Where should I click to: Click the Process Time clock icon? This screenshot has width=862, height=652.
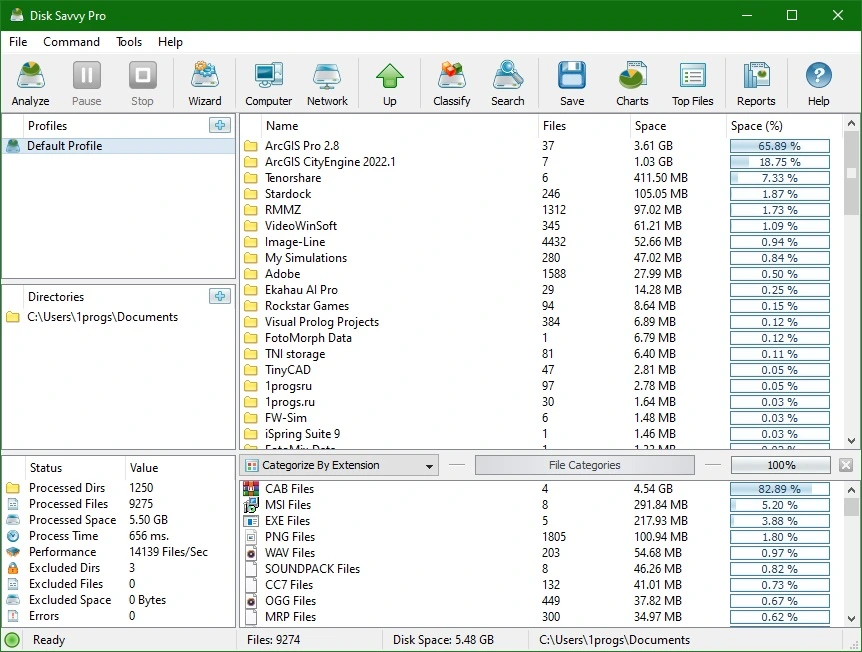(13, 536)
